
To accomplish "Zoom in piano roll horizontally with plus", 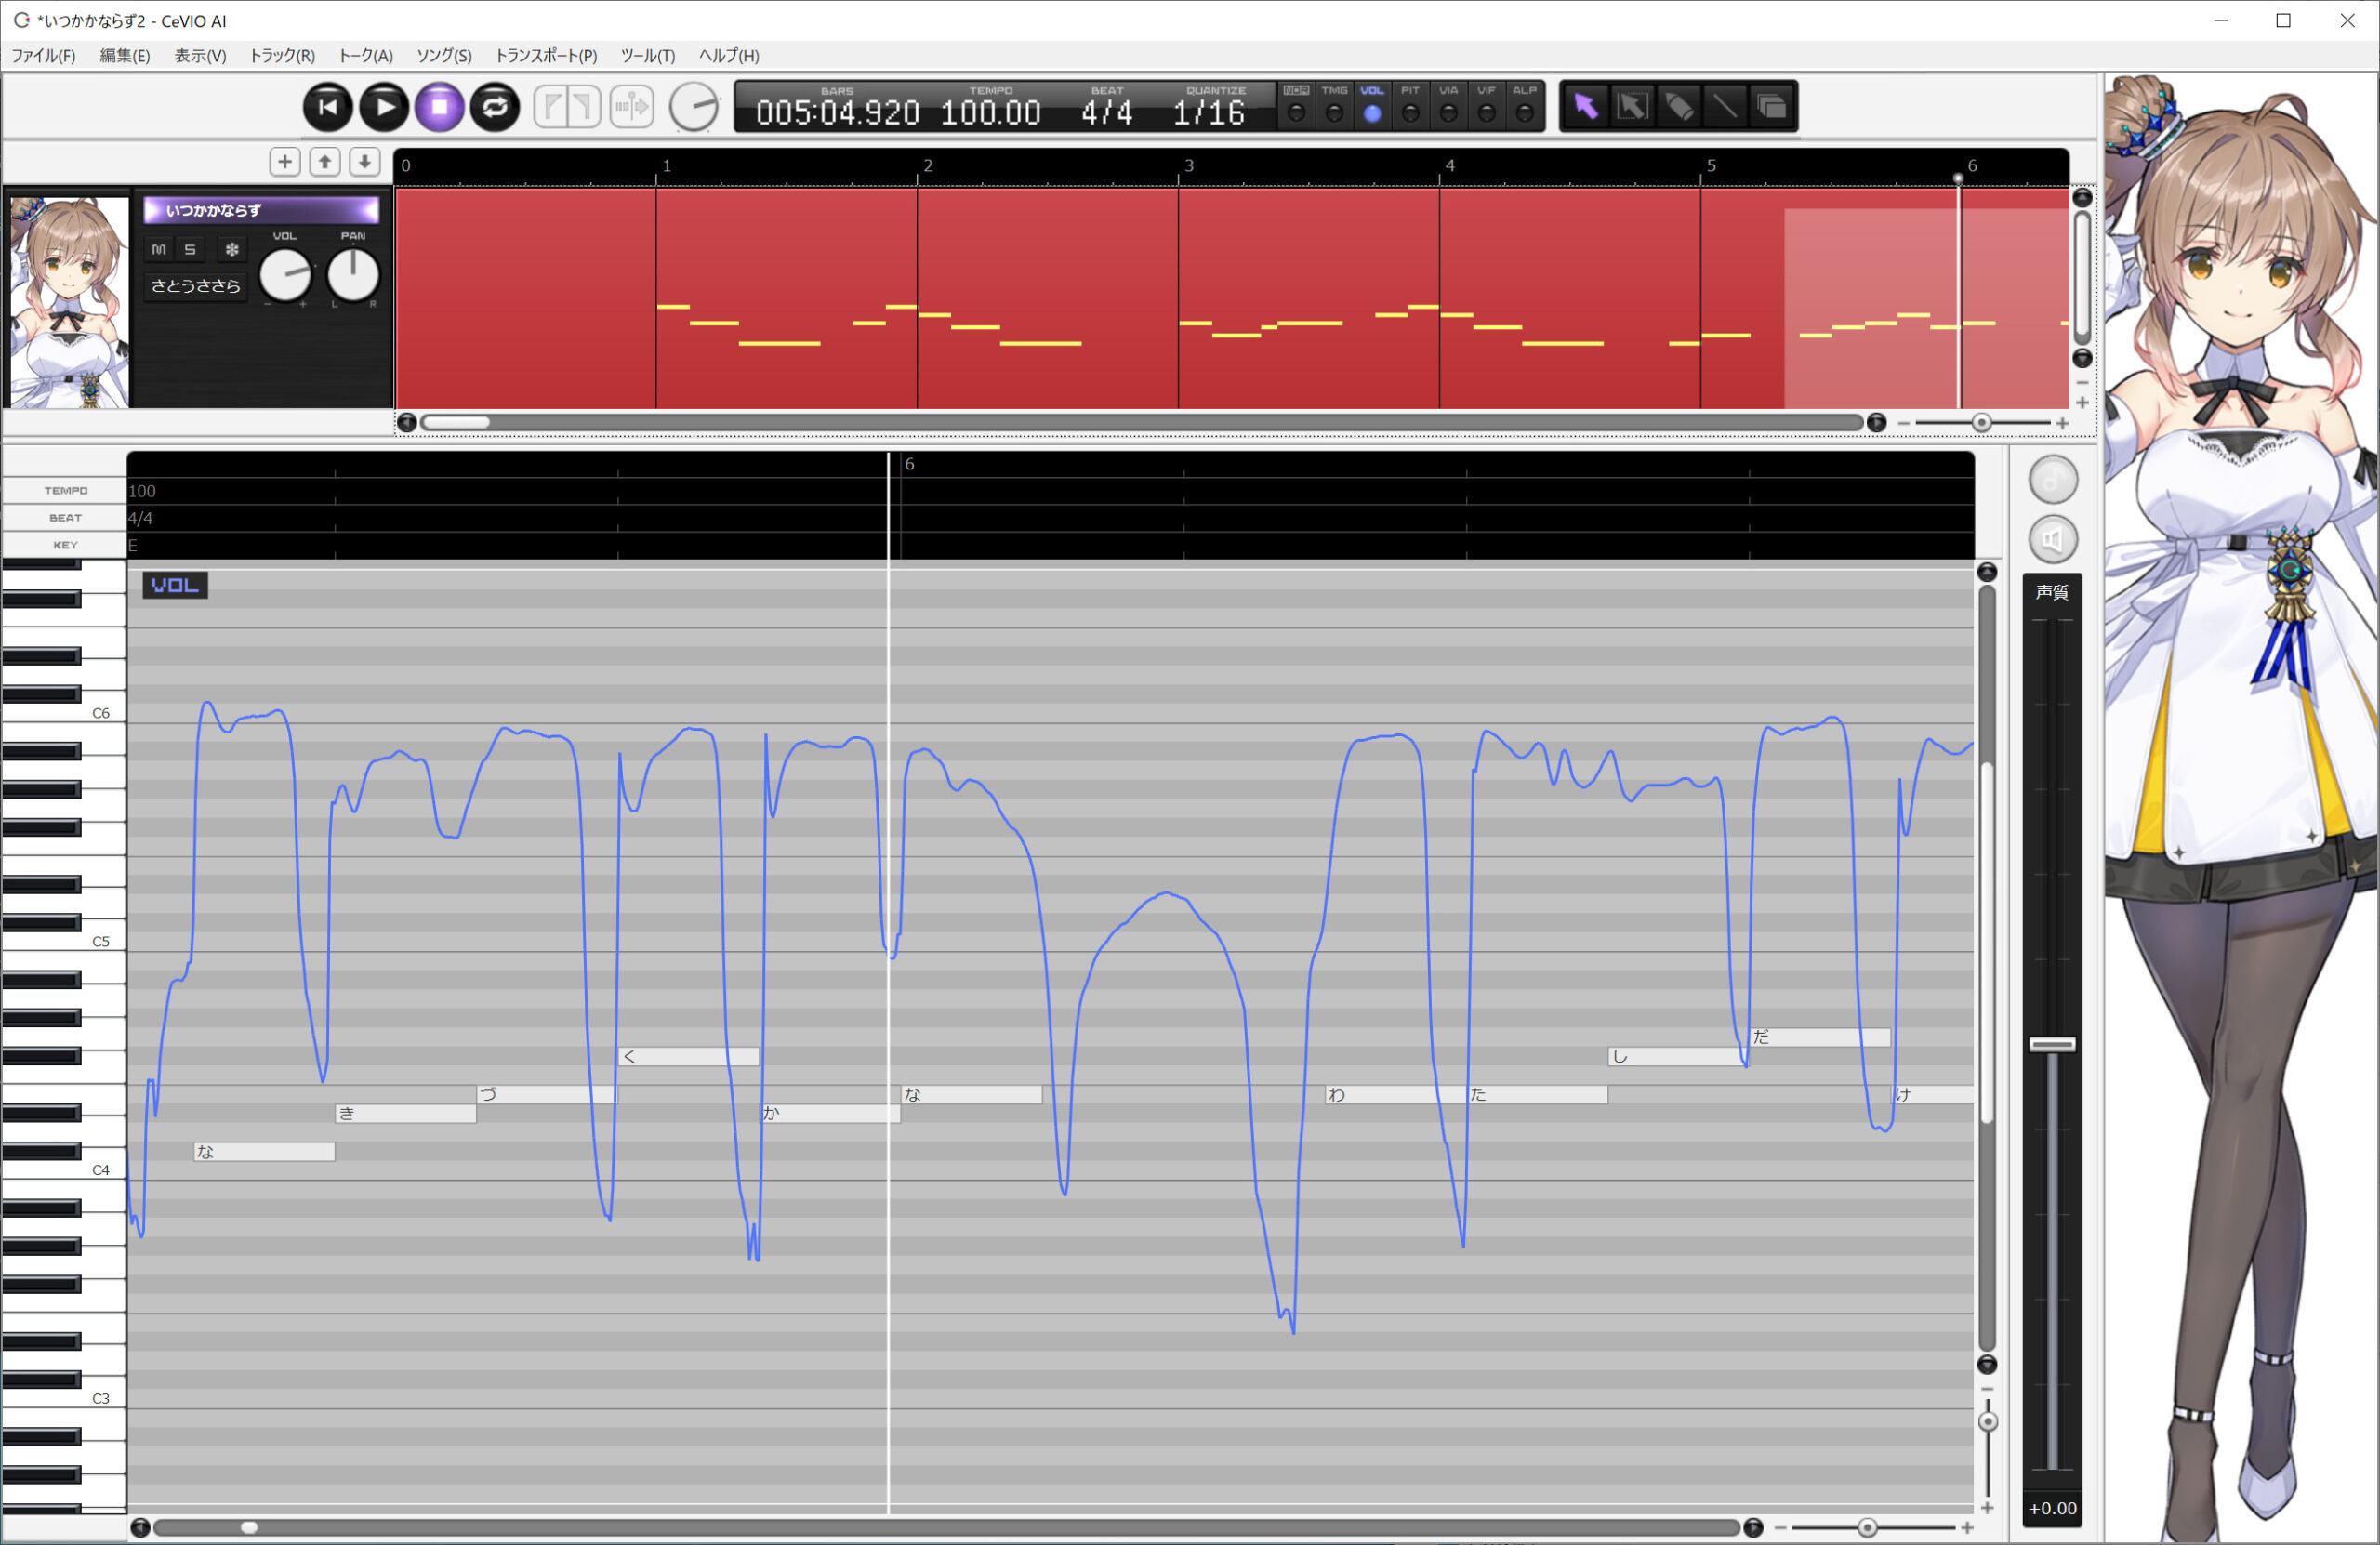I will (1966, 1528).
